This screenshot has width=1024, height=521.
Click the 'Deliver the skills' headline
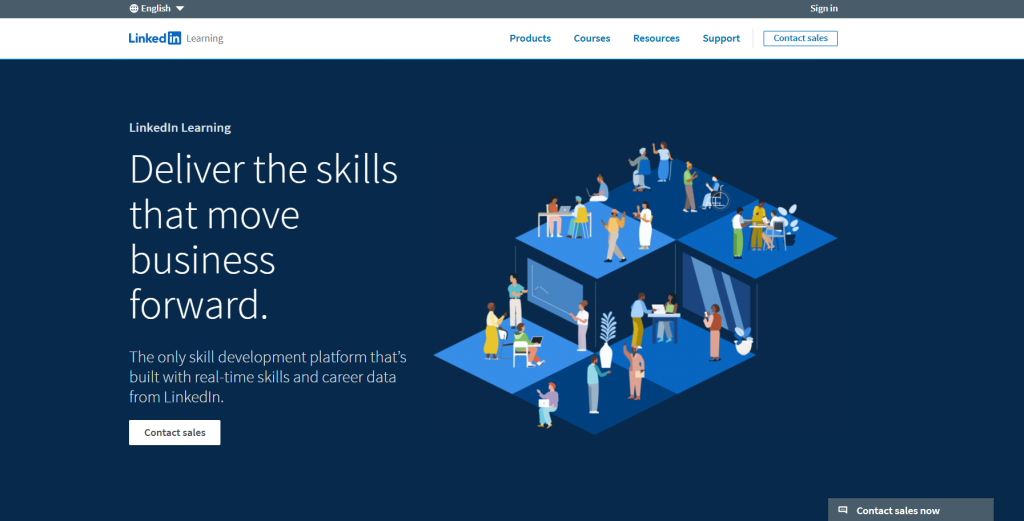pos(263,237)
